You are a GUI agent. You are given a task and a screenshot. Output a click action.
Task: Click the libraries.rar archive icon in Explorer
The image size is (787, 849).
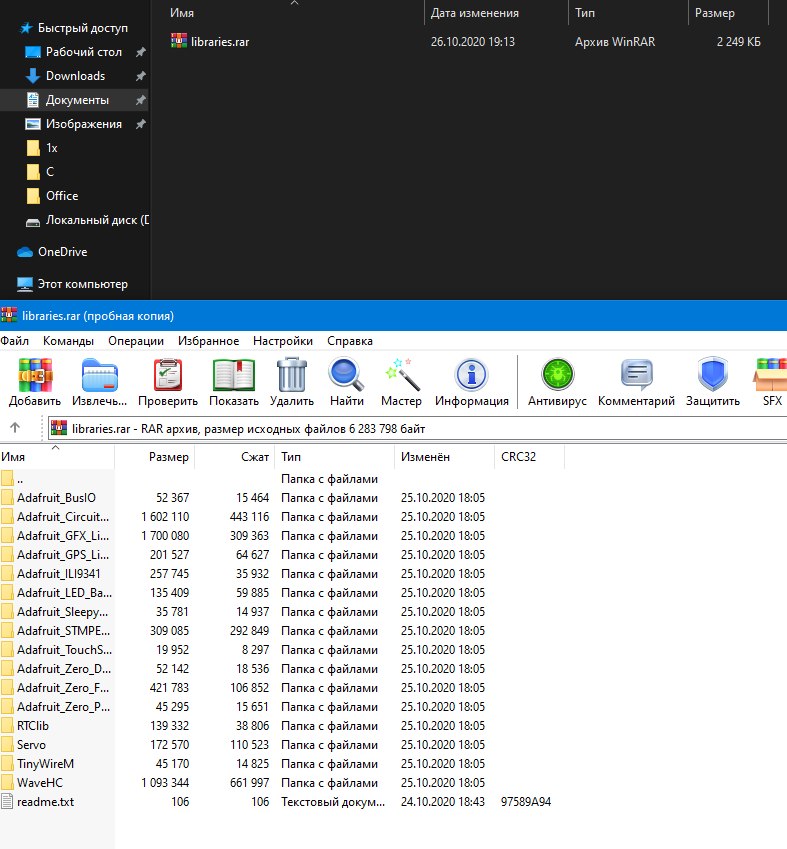coord(179,41)
